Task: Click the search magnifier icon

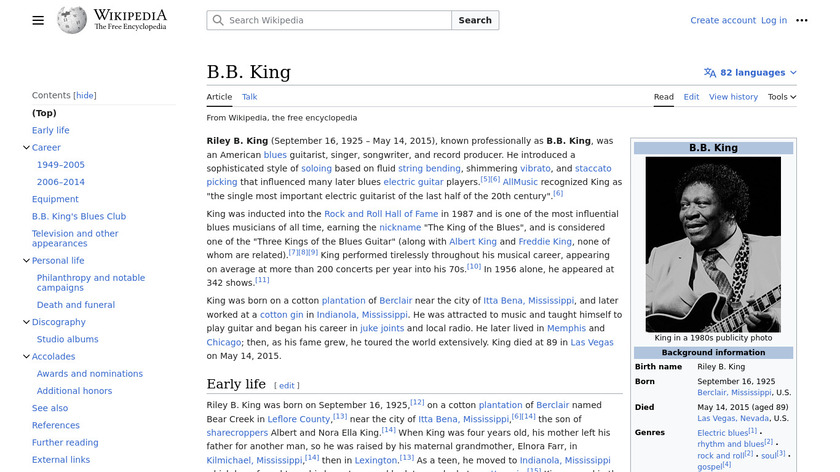Action: 218,20
